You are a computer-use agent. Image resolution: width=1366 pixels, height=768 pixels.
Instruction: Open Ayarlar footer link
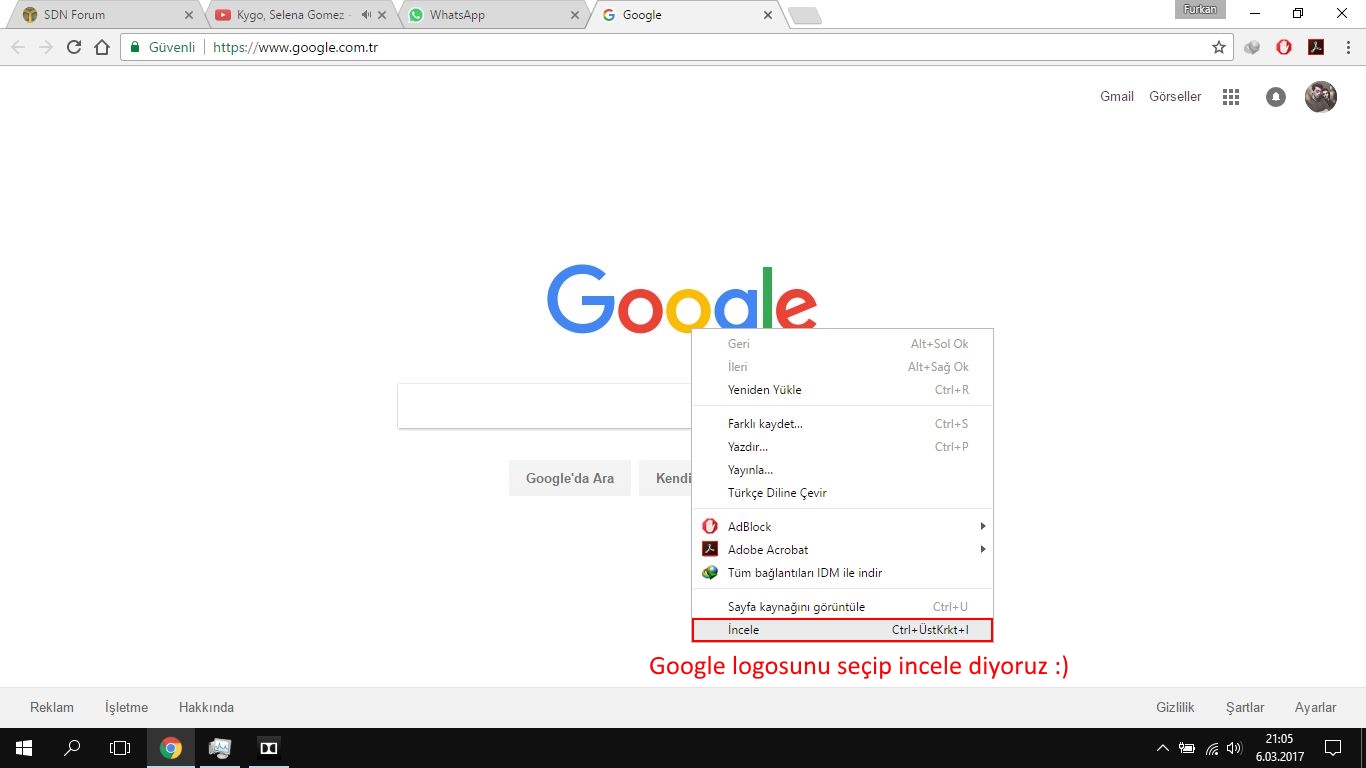click(1315, 707)
